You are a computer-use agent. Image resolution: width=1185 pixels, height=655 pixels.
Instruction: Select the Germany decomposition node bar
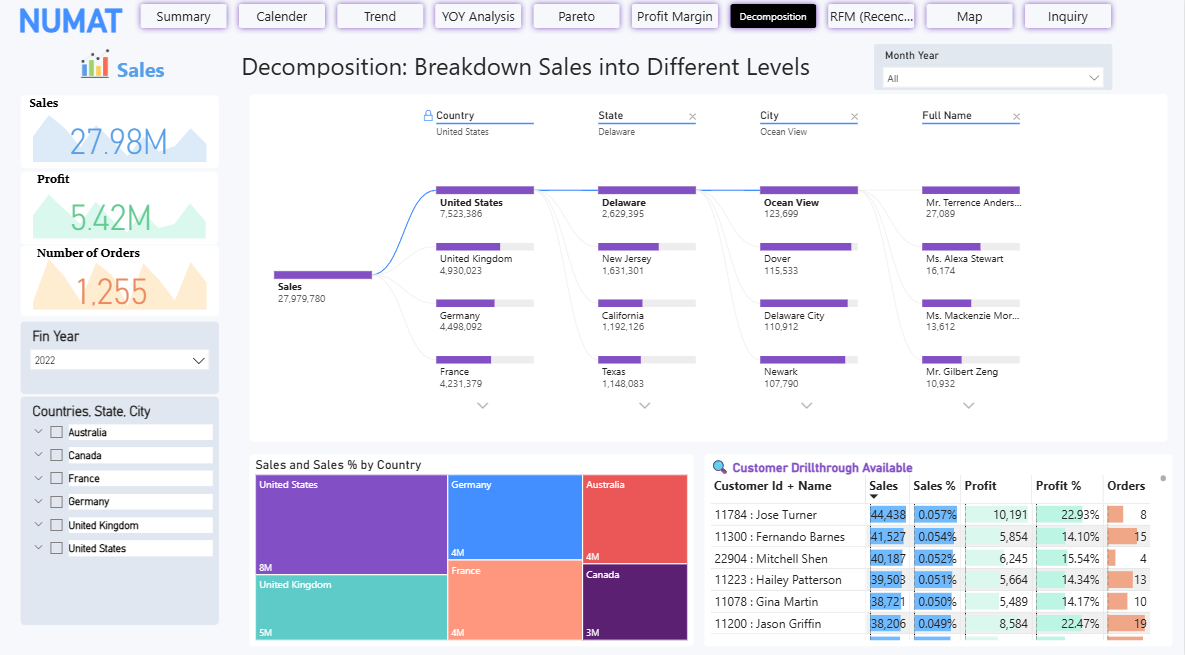coord(484,303)
